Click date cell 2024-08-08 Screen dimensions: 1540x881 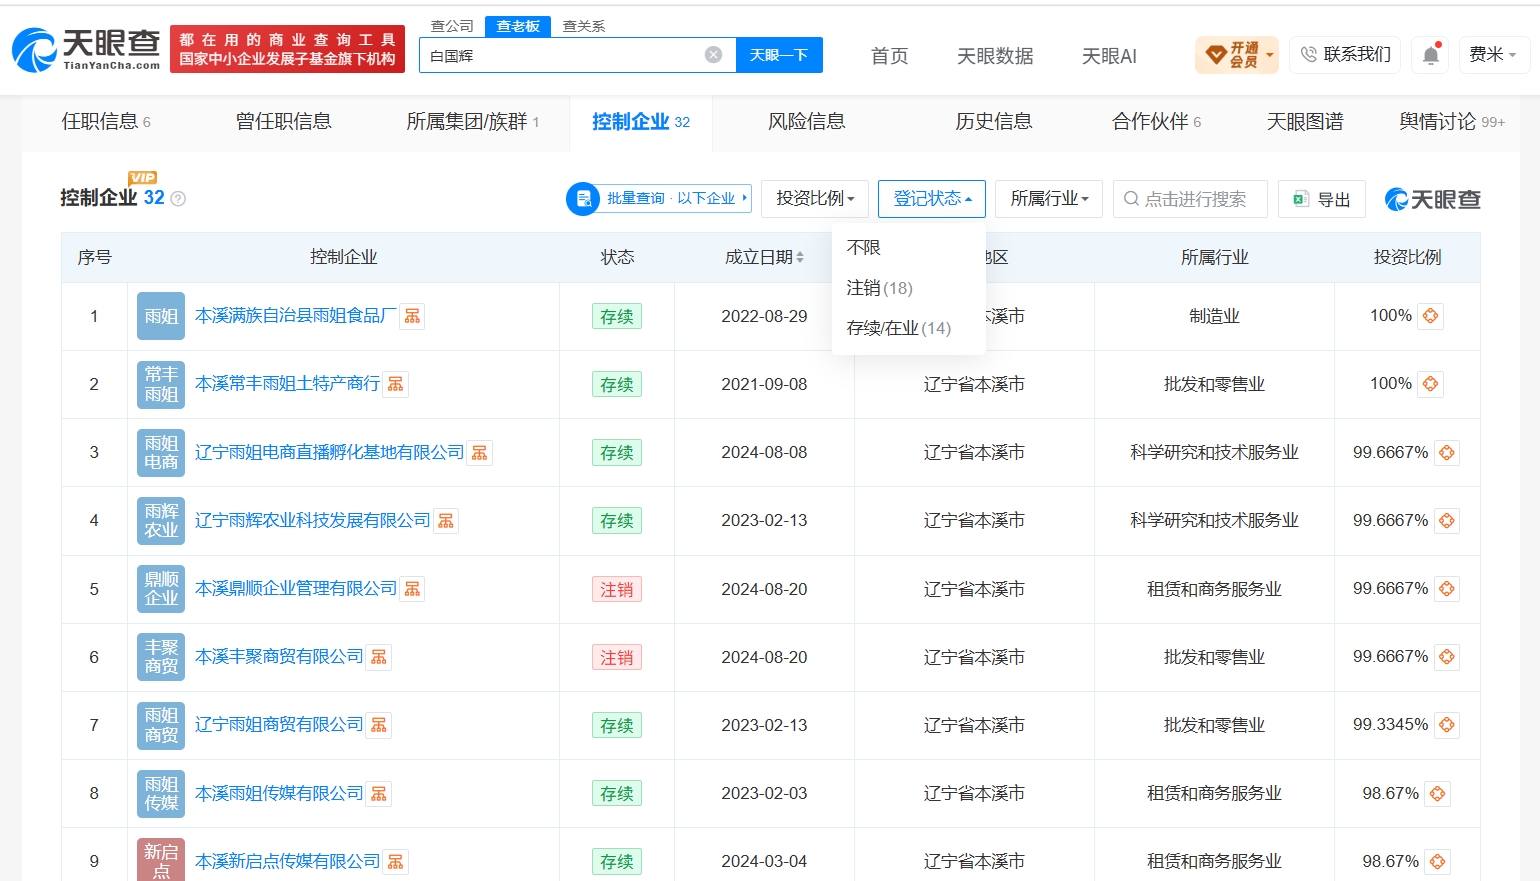tap(764, 453)
